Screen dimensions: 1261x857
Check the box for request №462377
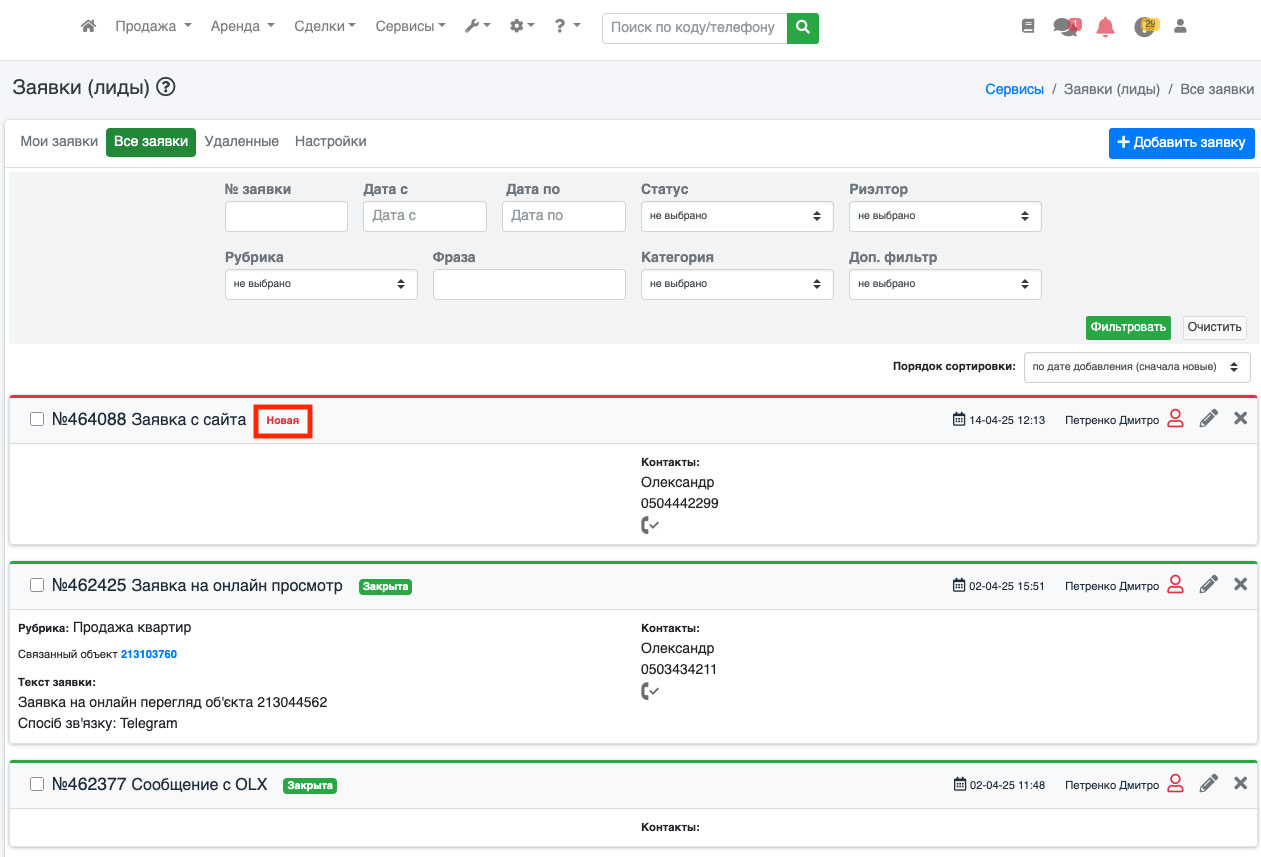pyautogui.click(x=37, y=785)
